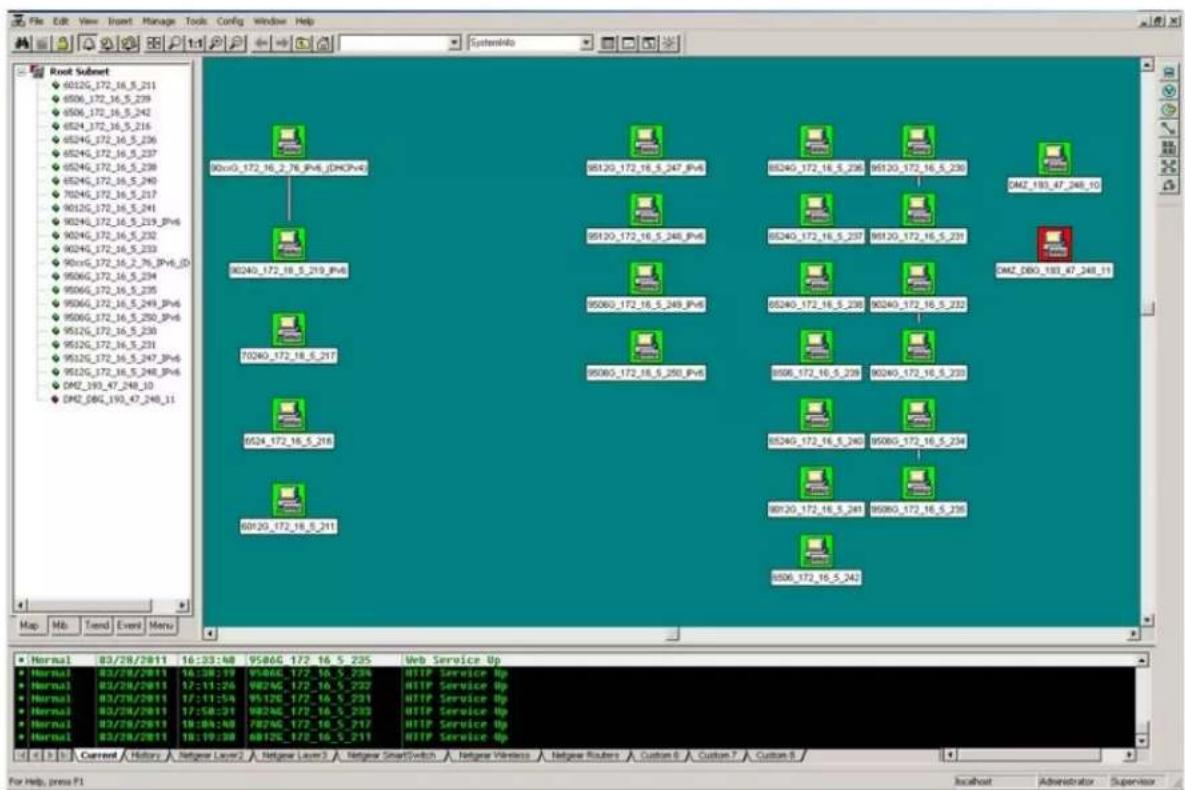Switch to the Netgear Wireless tab

pyautogui.click(x=494, y=755)
